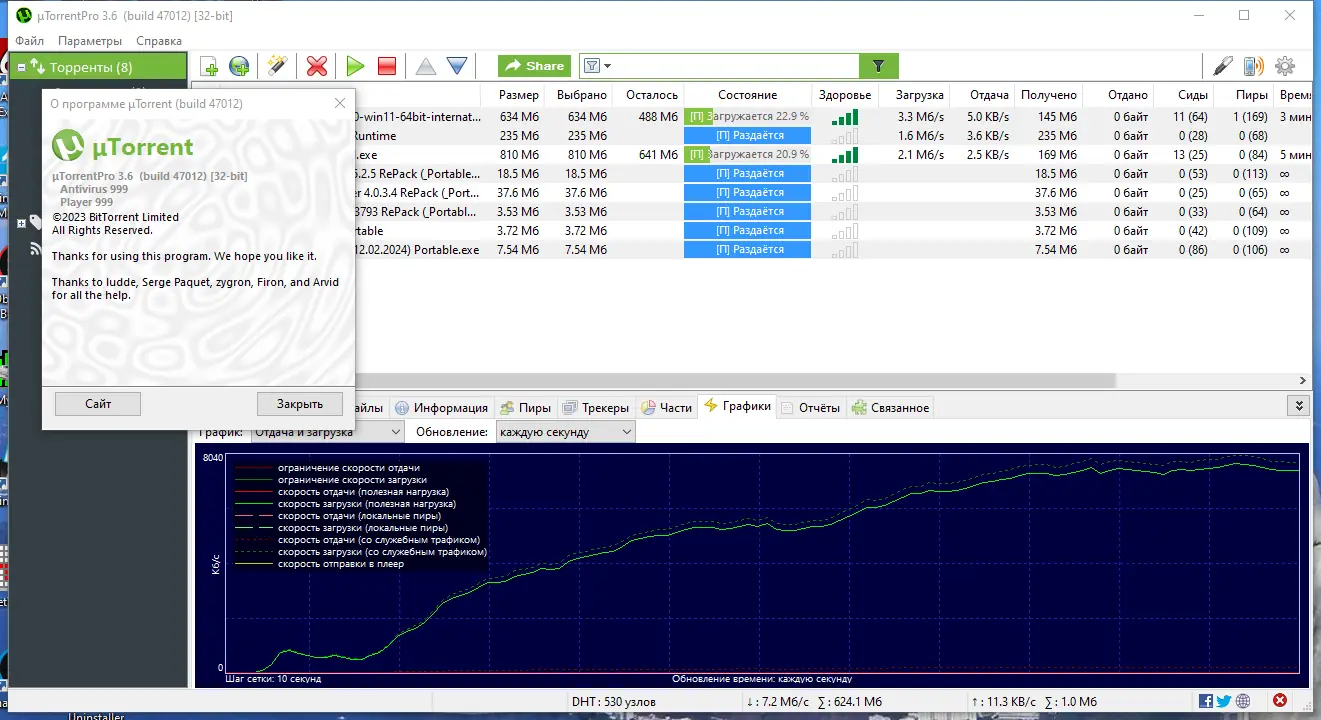The width and height of the screenshot is (1321, 720).
Task: Click the Загружается 20.9 % progress bar
Action: tap(747, 155)
